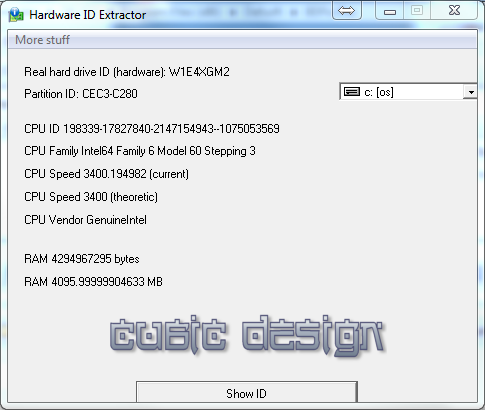Click the Real hard drive ID label
Image resolution: width=485 pixels, height=410 pixels.
click(x=127, y=72)
